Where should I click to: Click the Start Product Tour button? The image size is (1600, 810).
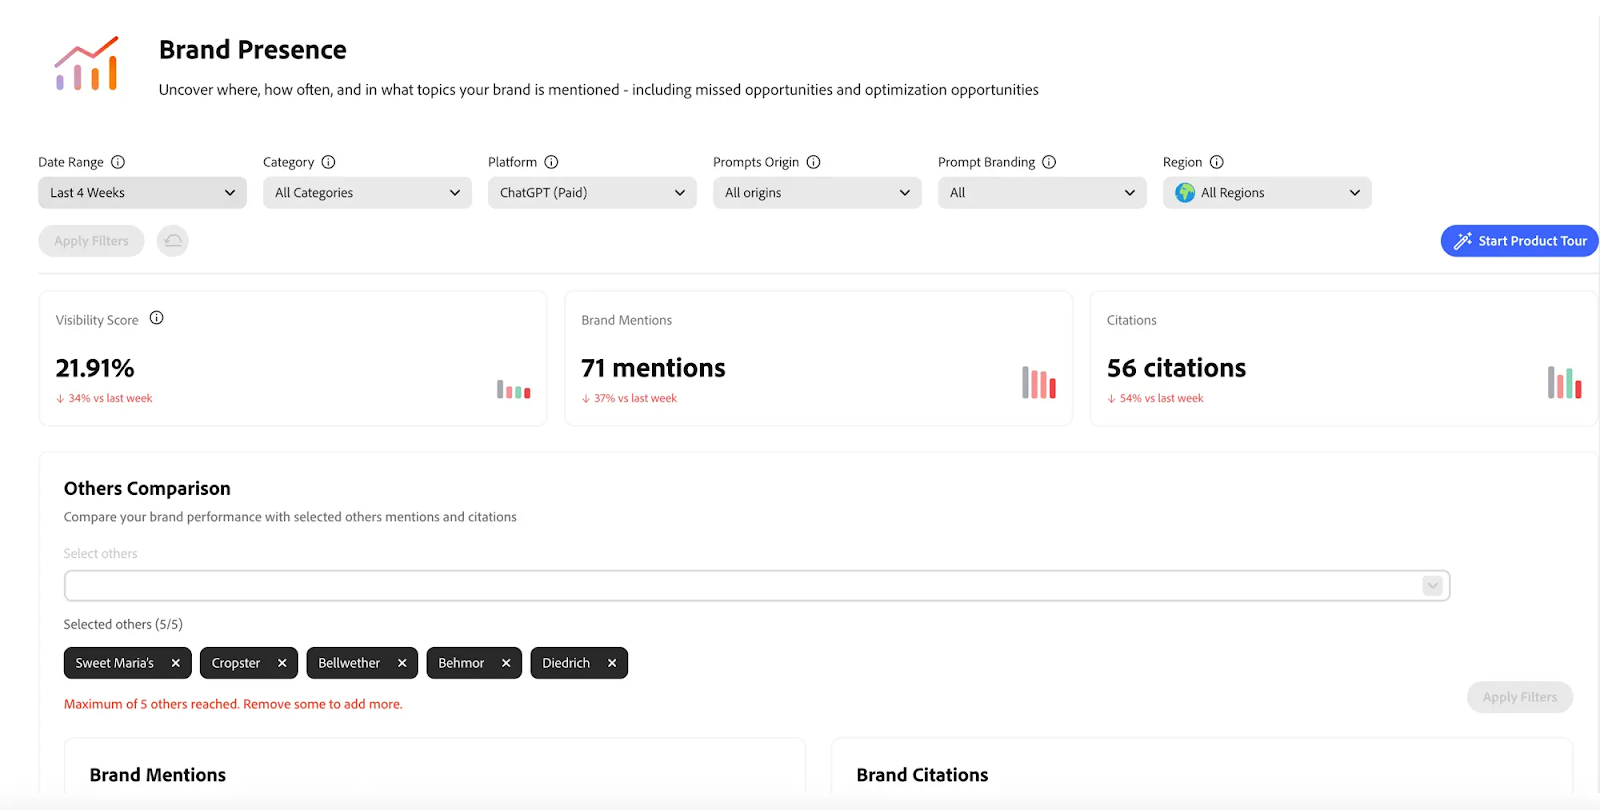point(1519,241)
